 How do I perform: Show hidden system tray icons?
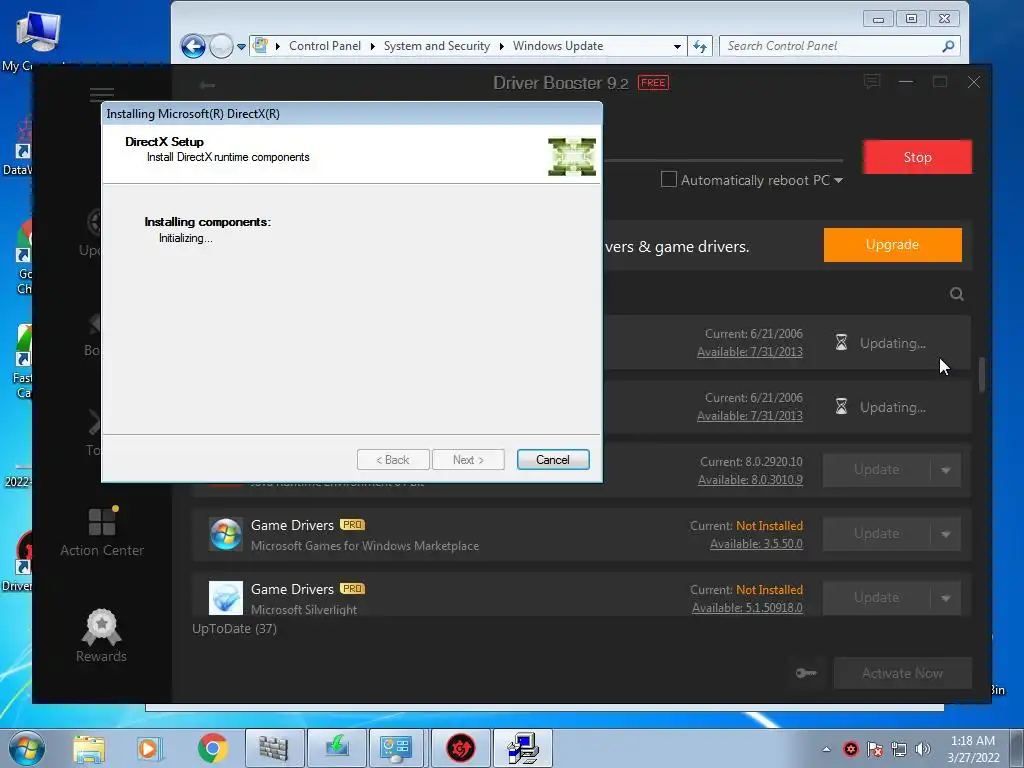click(x=827, y=749)
